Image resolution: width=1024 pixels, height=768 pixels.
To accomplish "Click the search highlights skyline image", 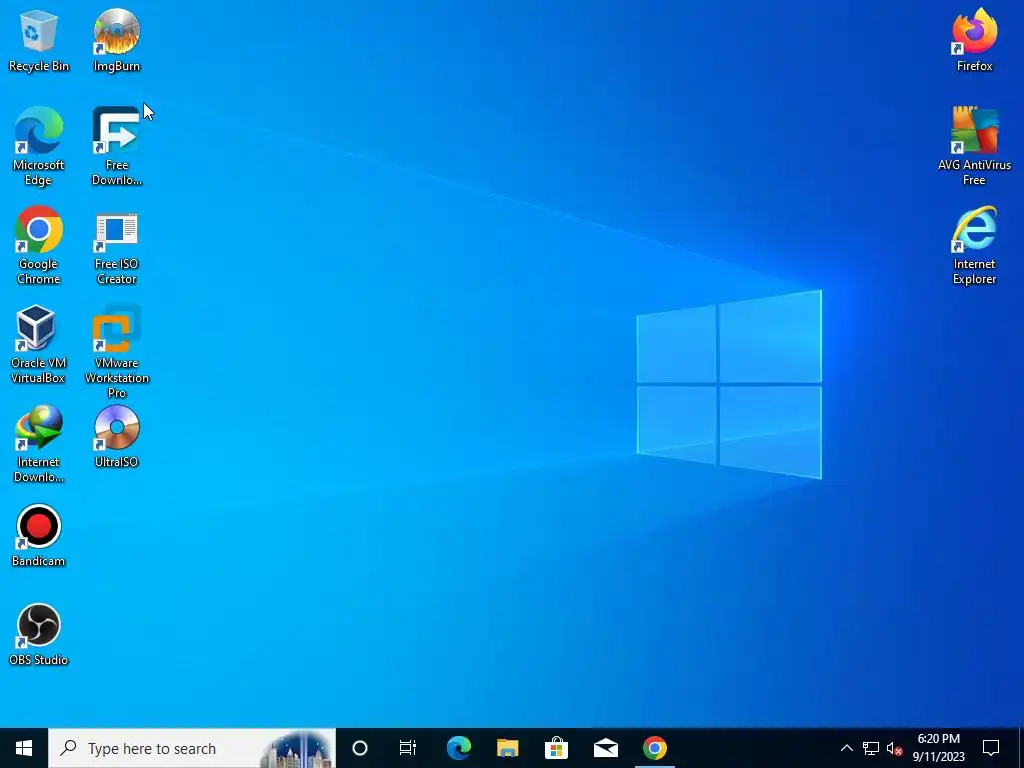I will tap(297, 749).
